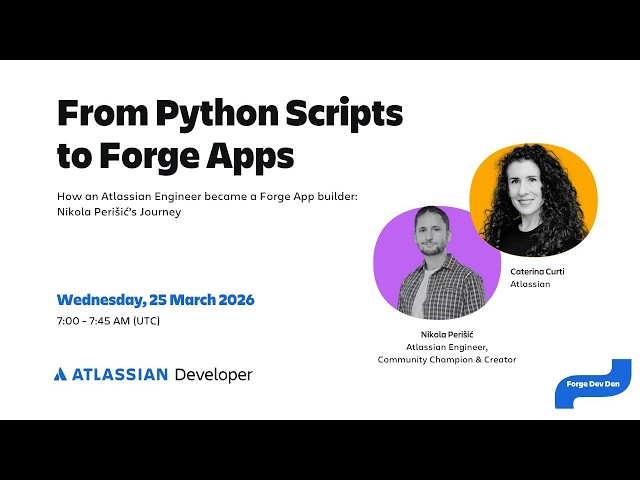The height and width of the screenshot is (480, 640).
Task: Click the heading 'From Python Scripts'
Action: [x=230, y=114]
